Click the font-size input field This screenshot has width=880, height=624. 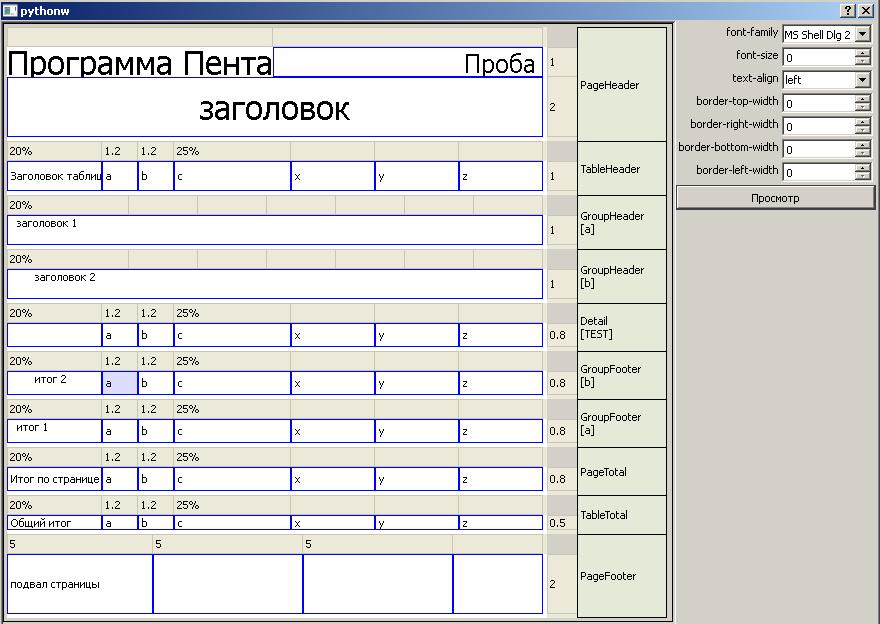click(818, 57)
